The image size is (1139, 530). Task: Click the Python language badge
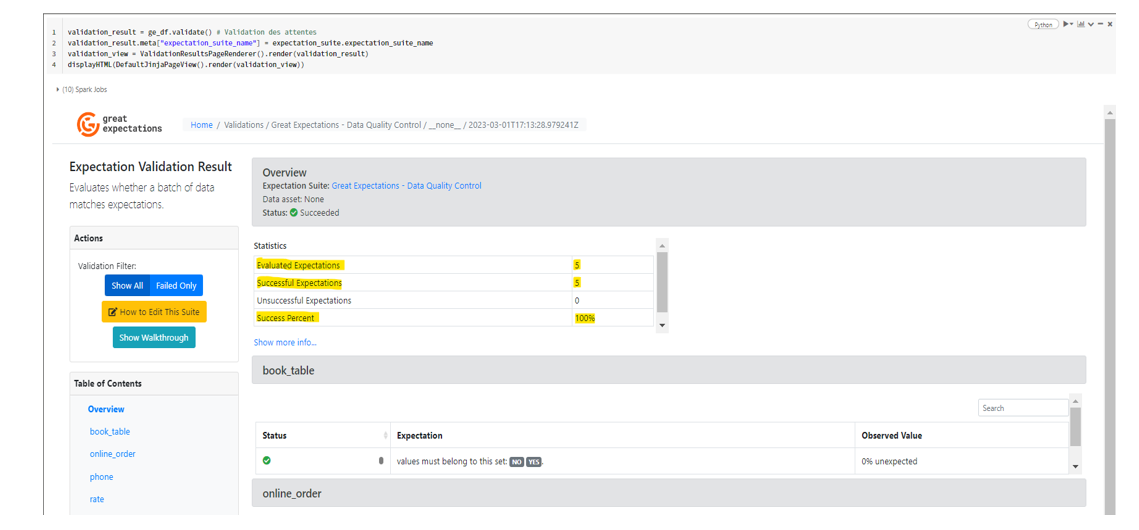click(x=1043, y=24)
